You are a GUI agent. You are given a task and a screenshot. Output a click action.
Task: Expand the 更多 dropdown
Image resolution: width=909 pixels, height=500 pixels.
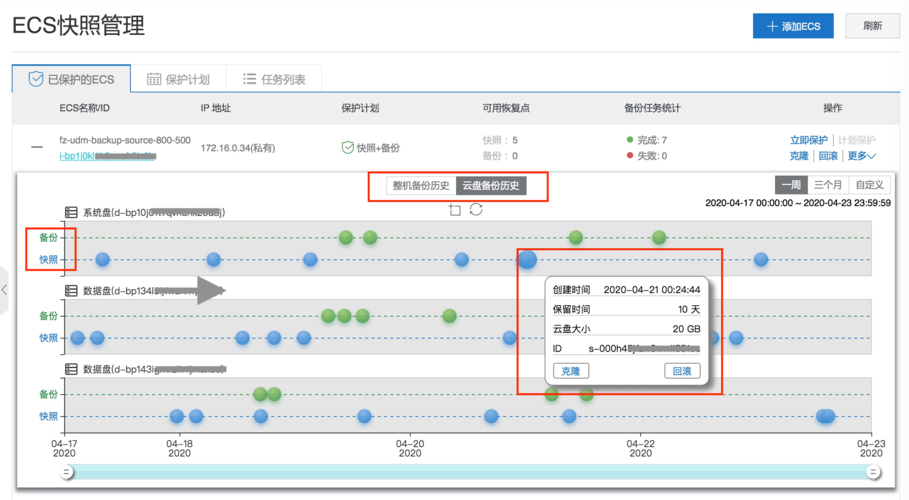[x=861, y=155]
